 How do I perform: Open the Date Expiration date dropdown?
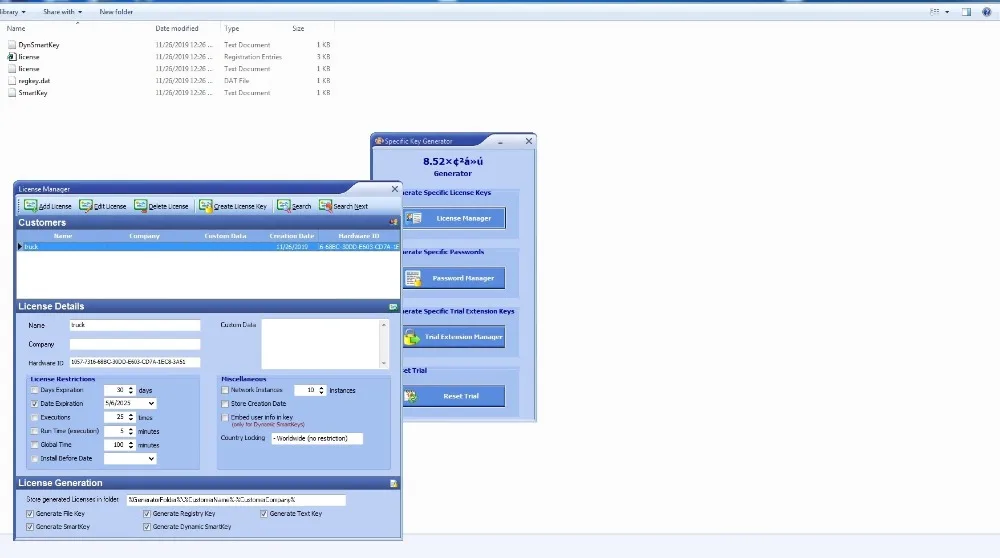[x=151, y=404]
